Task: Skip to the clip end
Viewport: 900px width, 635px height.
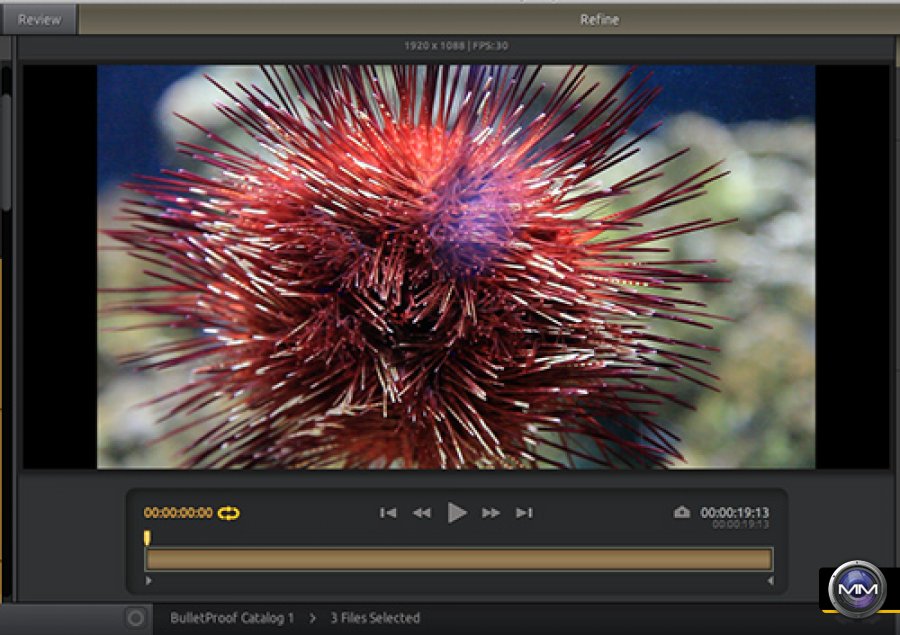Action: (524, 513)
